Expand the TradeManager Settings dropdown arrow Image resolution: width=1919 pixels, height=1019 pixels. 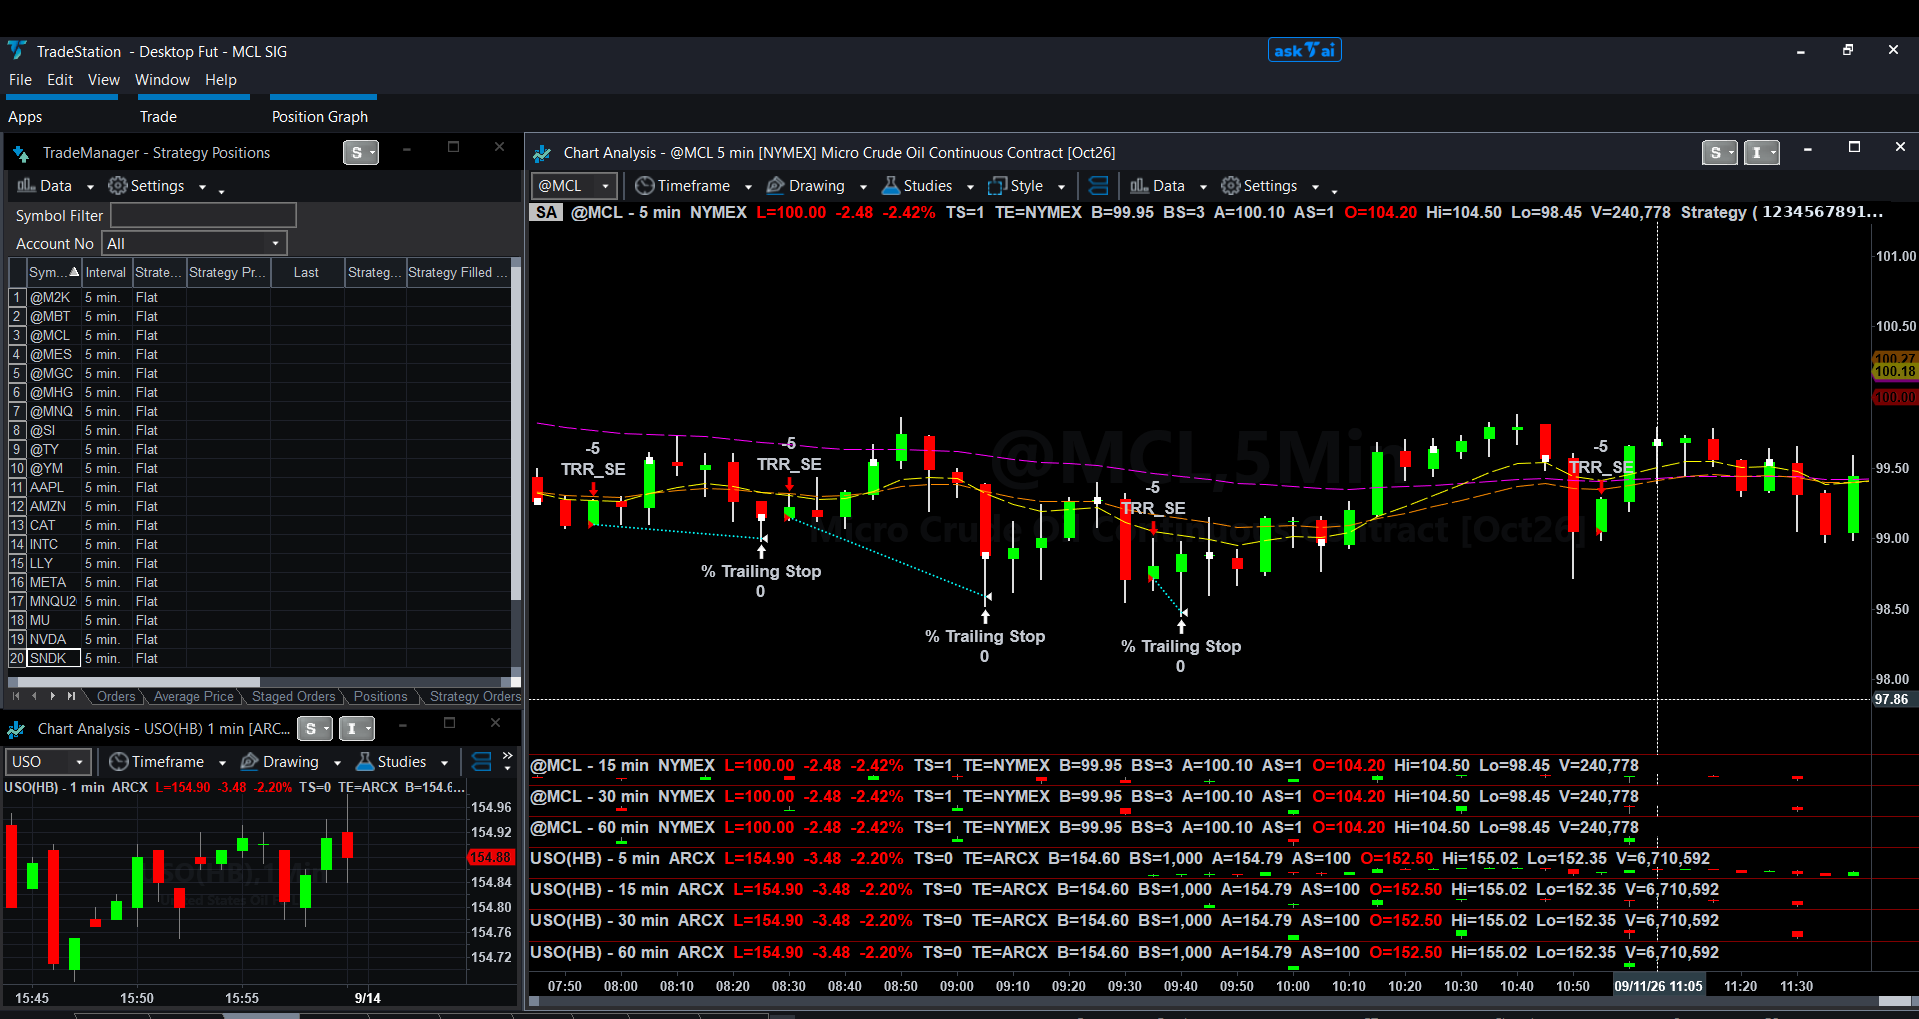pyautogui.click(x=202, y=187)
